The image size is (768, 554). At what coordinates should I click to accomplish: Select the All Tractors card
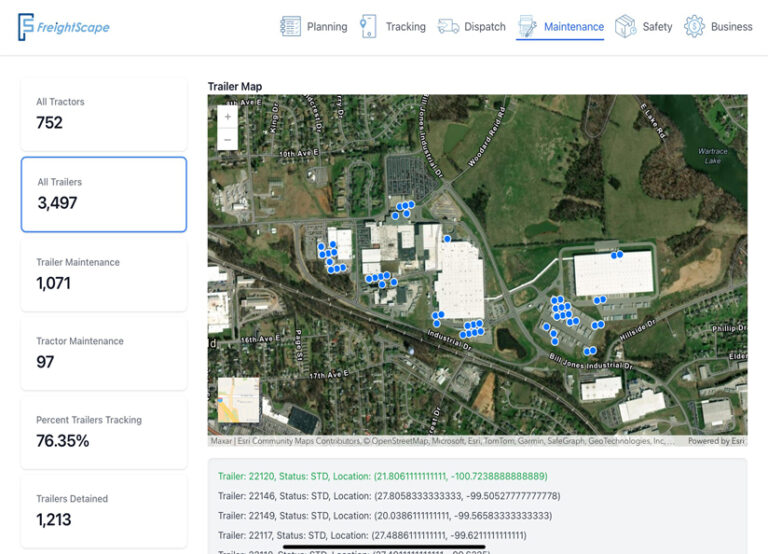tap(104, 114)
